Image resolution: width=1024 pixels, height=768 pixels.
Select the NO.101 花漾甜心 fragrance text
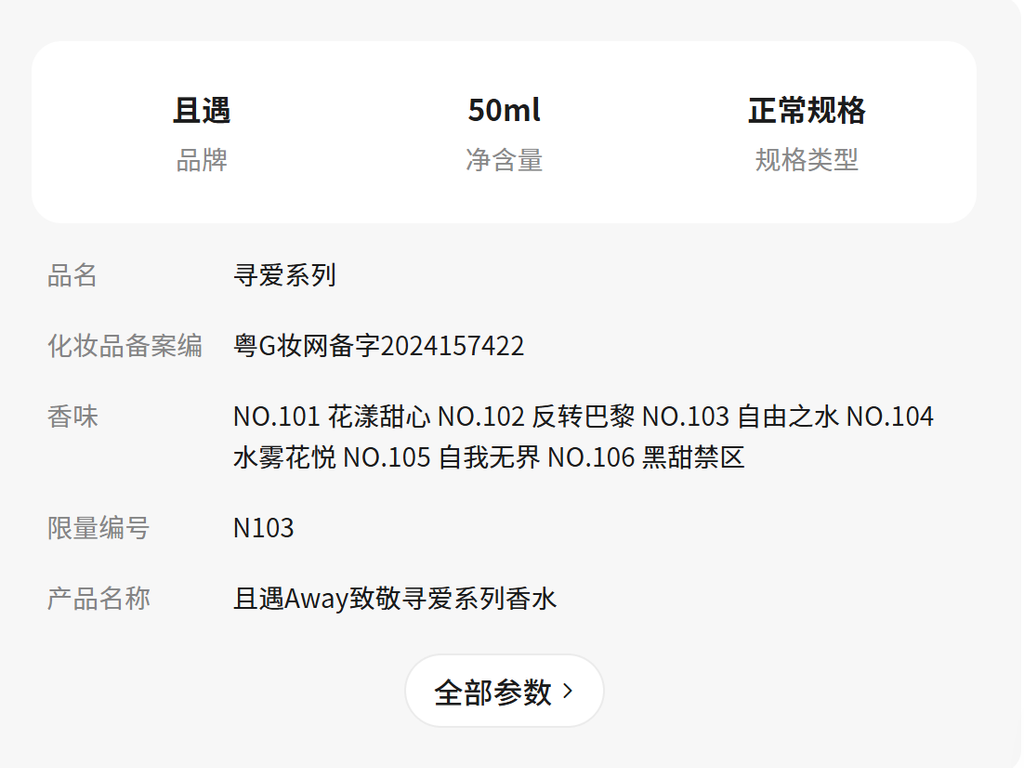click(x=332, y=416)
